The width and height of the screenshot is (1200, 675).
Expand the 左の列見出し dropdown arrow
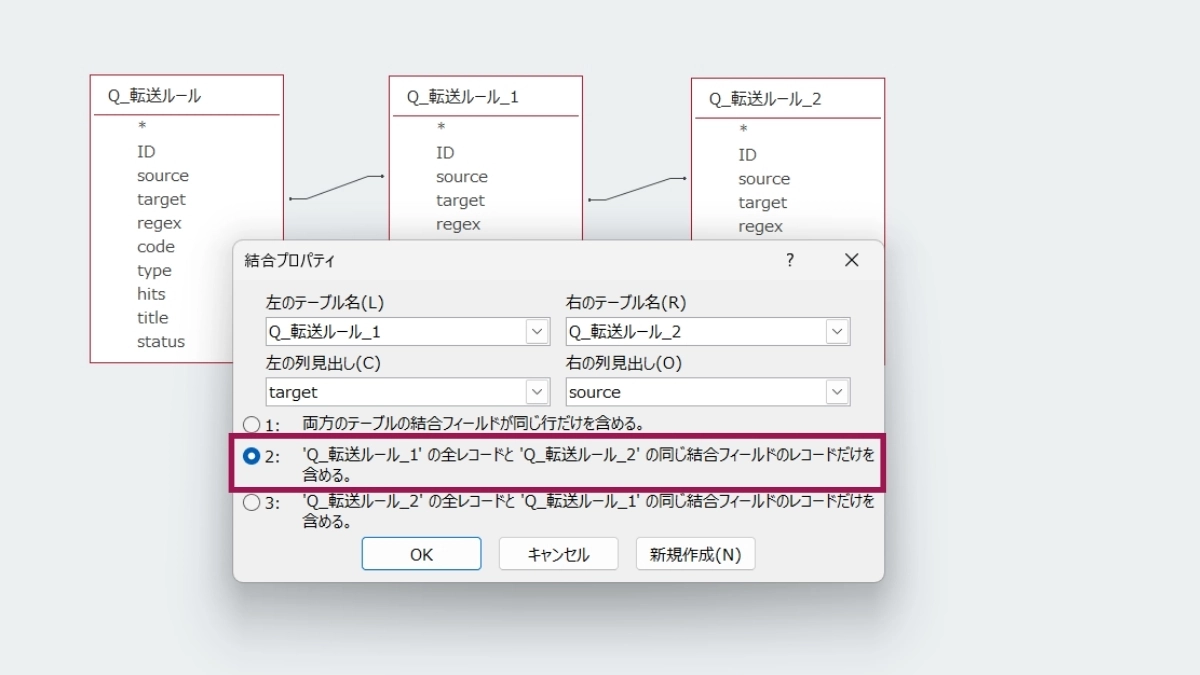pos(537,392)
